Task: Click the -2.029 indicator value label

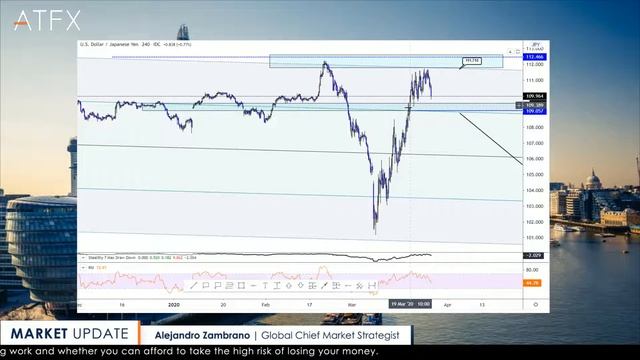Action: pyautogui.click(x=533, y=256)
